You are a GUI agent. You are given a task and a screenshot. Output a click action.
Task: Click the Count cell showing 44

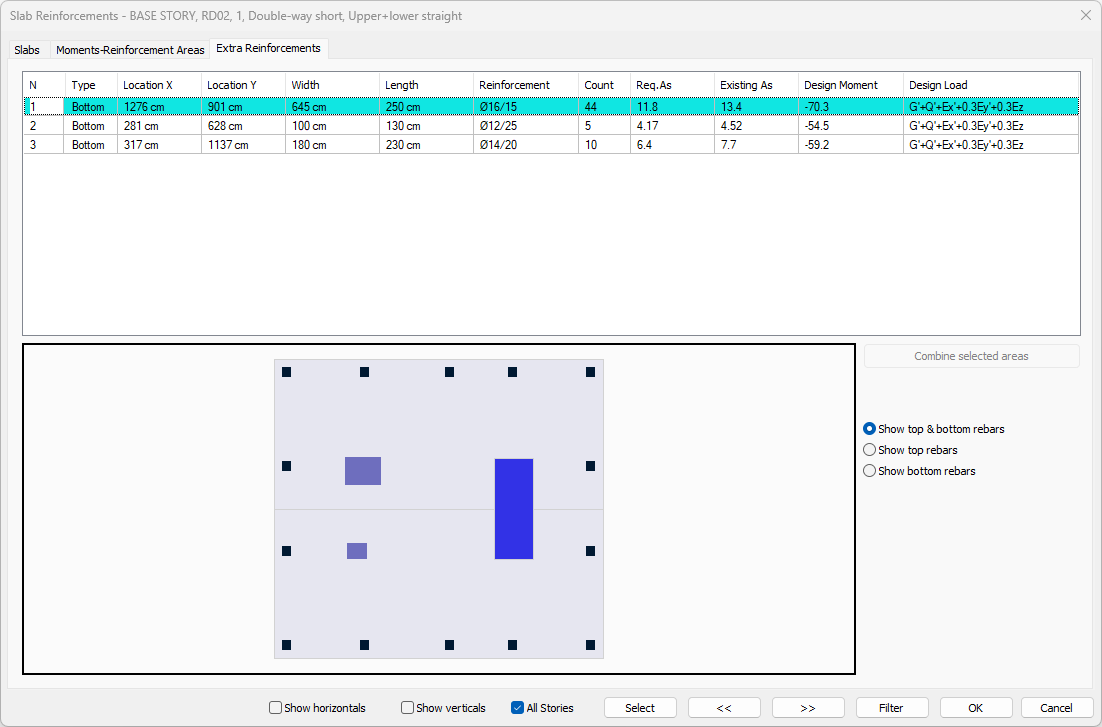[604, 107]
